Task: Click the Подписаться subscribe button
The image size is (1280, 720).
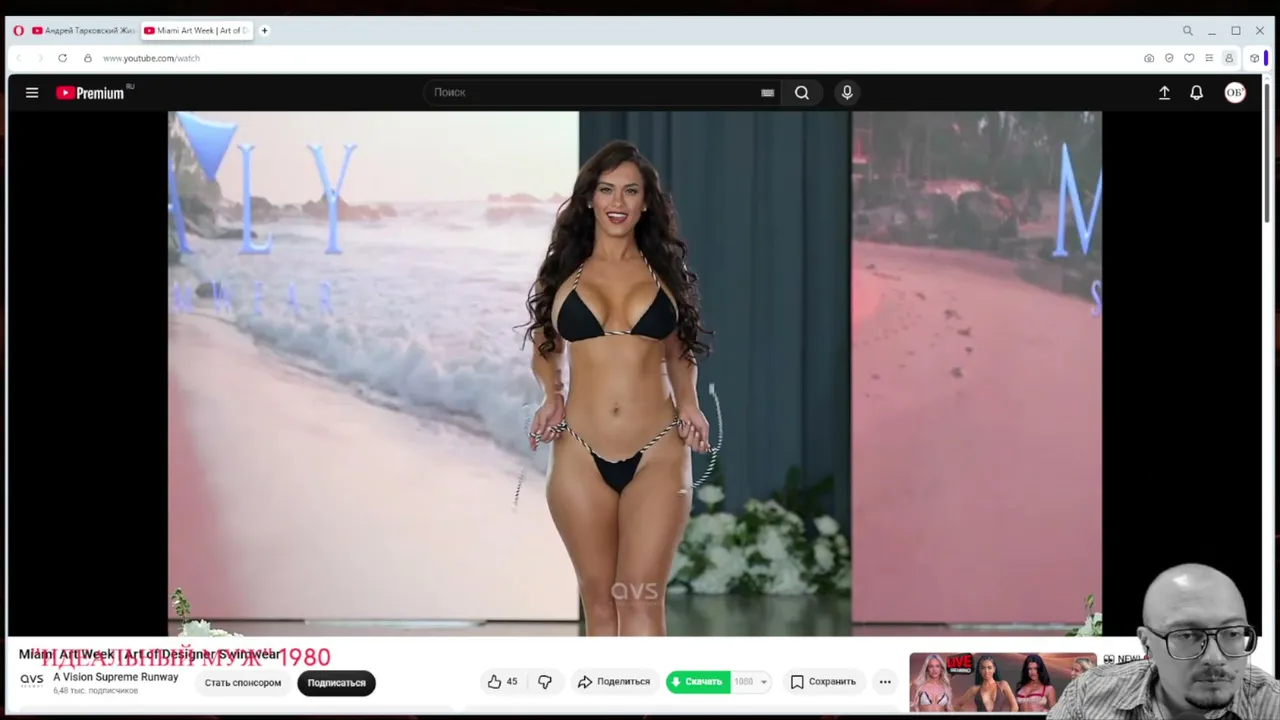Action: [x=336, y=683]
